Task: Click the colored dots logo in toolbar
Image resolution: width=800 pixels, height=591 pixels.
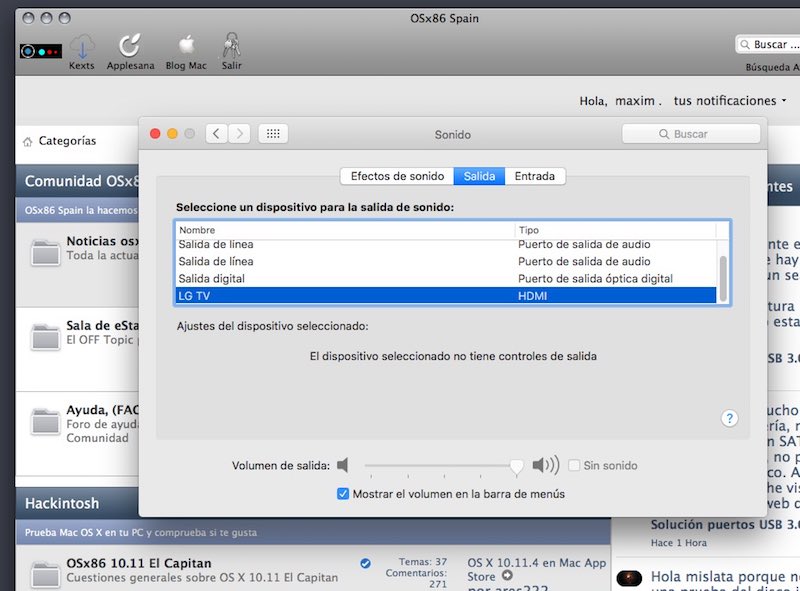Action: point(41,52)
